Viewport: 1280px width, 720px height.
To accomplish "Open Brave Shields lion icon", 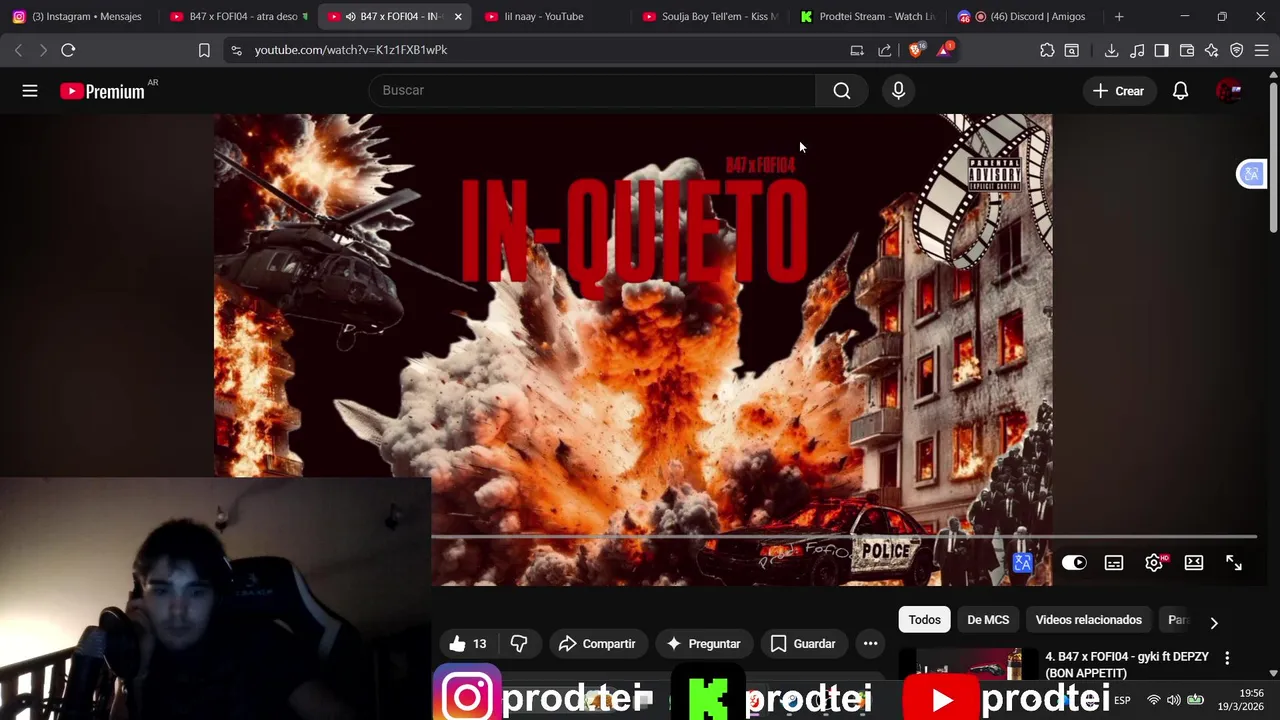I will pos(917,49).
